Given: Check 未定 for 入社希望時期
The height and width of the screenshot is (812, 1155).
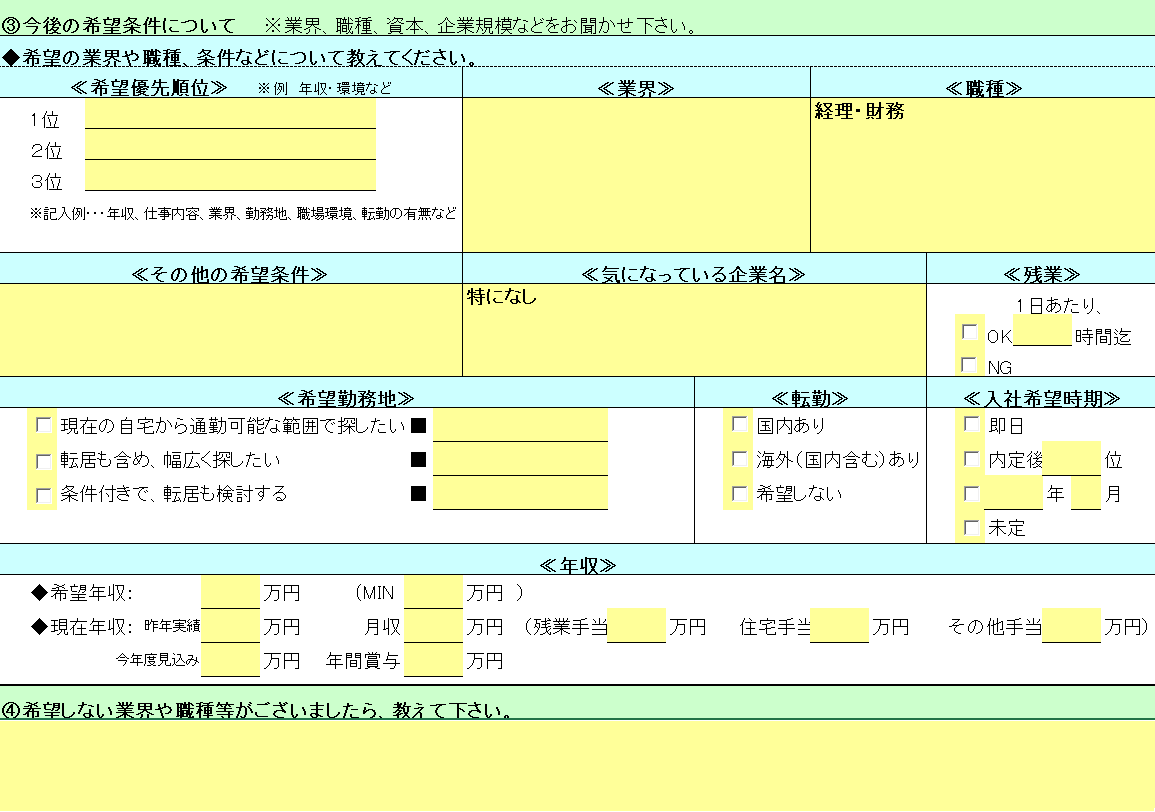Looking at the screenshot, I should 972,528.
